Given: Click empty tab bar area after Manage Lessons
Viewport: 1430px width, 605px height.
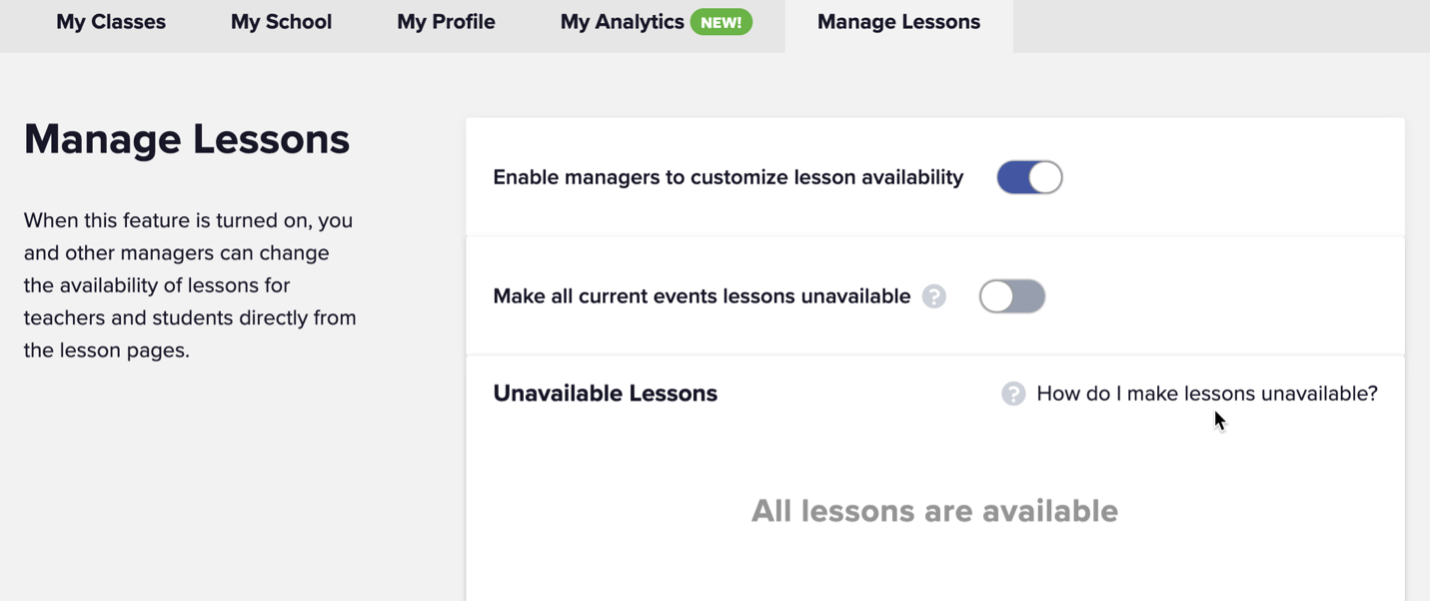Looking at the screenshot, I should tap(1221, 26).
